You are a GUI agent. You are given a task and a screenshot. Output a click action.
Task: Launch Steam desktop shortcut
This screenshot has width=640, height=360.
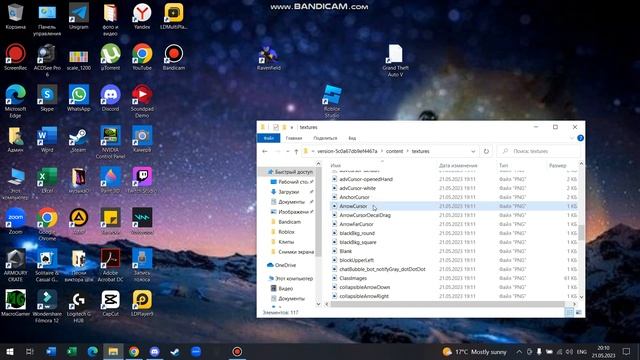(78, 139)
